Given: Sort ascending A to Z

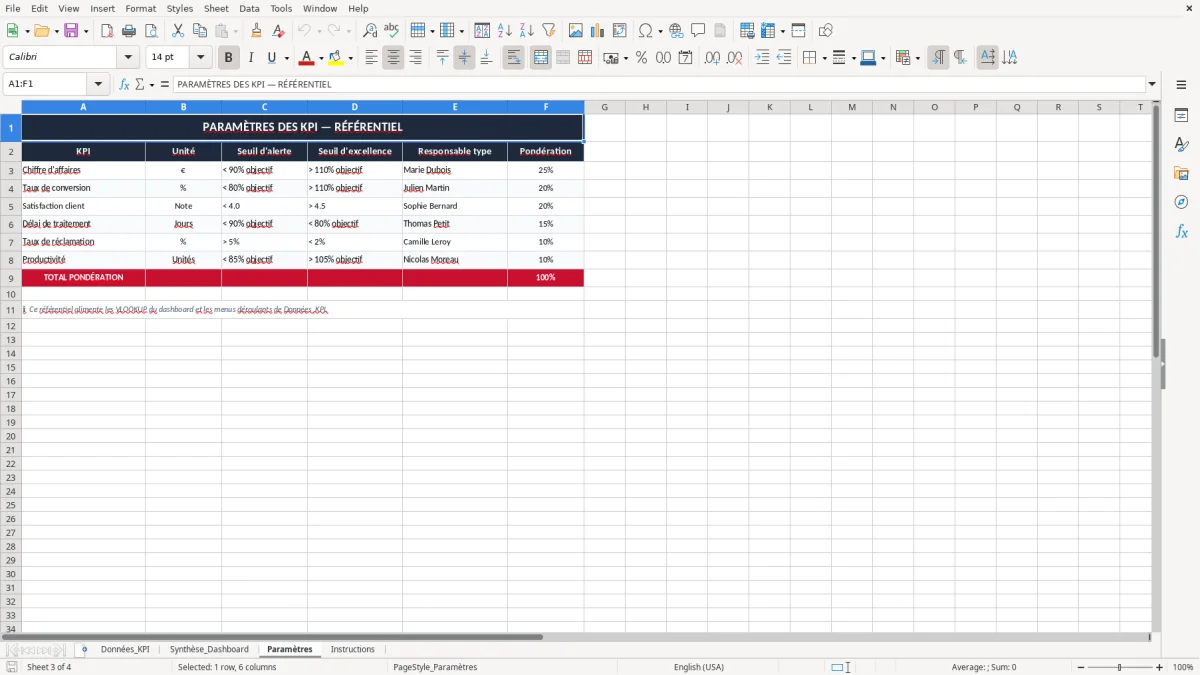Looking at the screenshot, I should point(505,31).
